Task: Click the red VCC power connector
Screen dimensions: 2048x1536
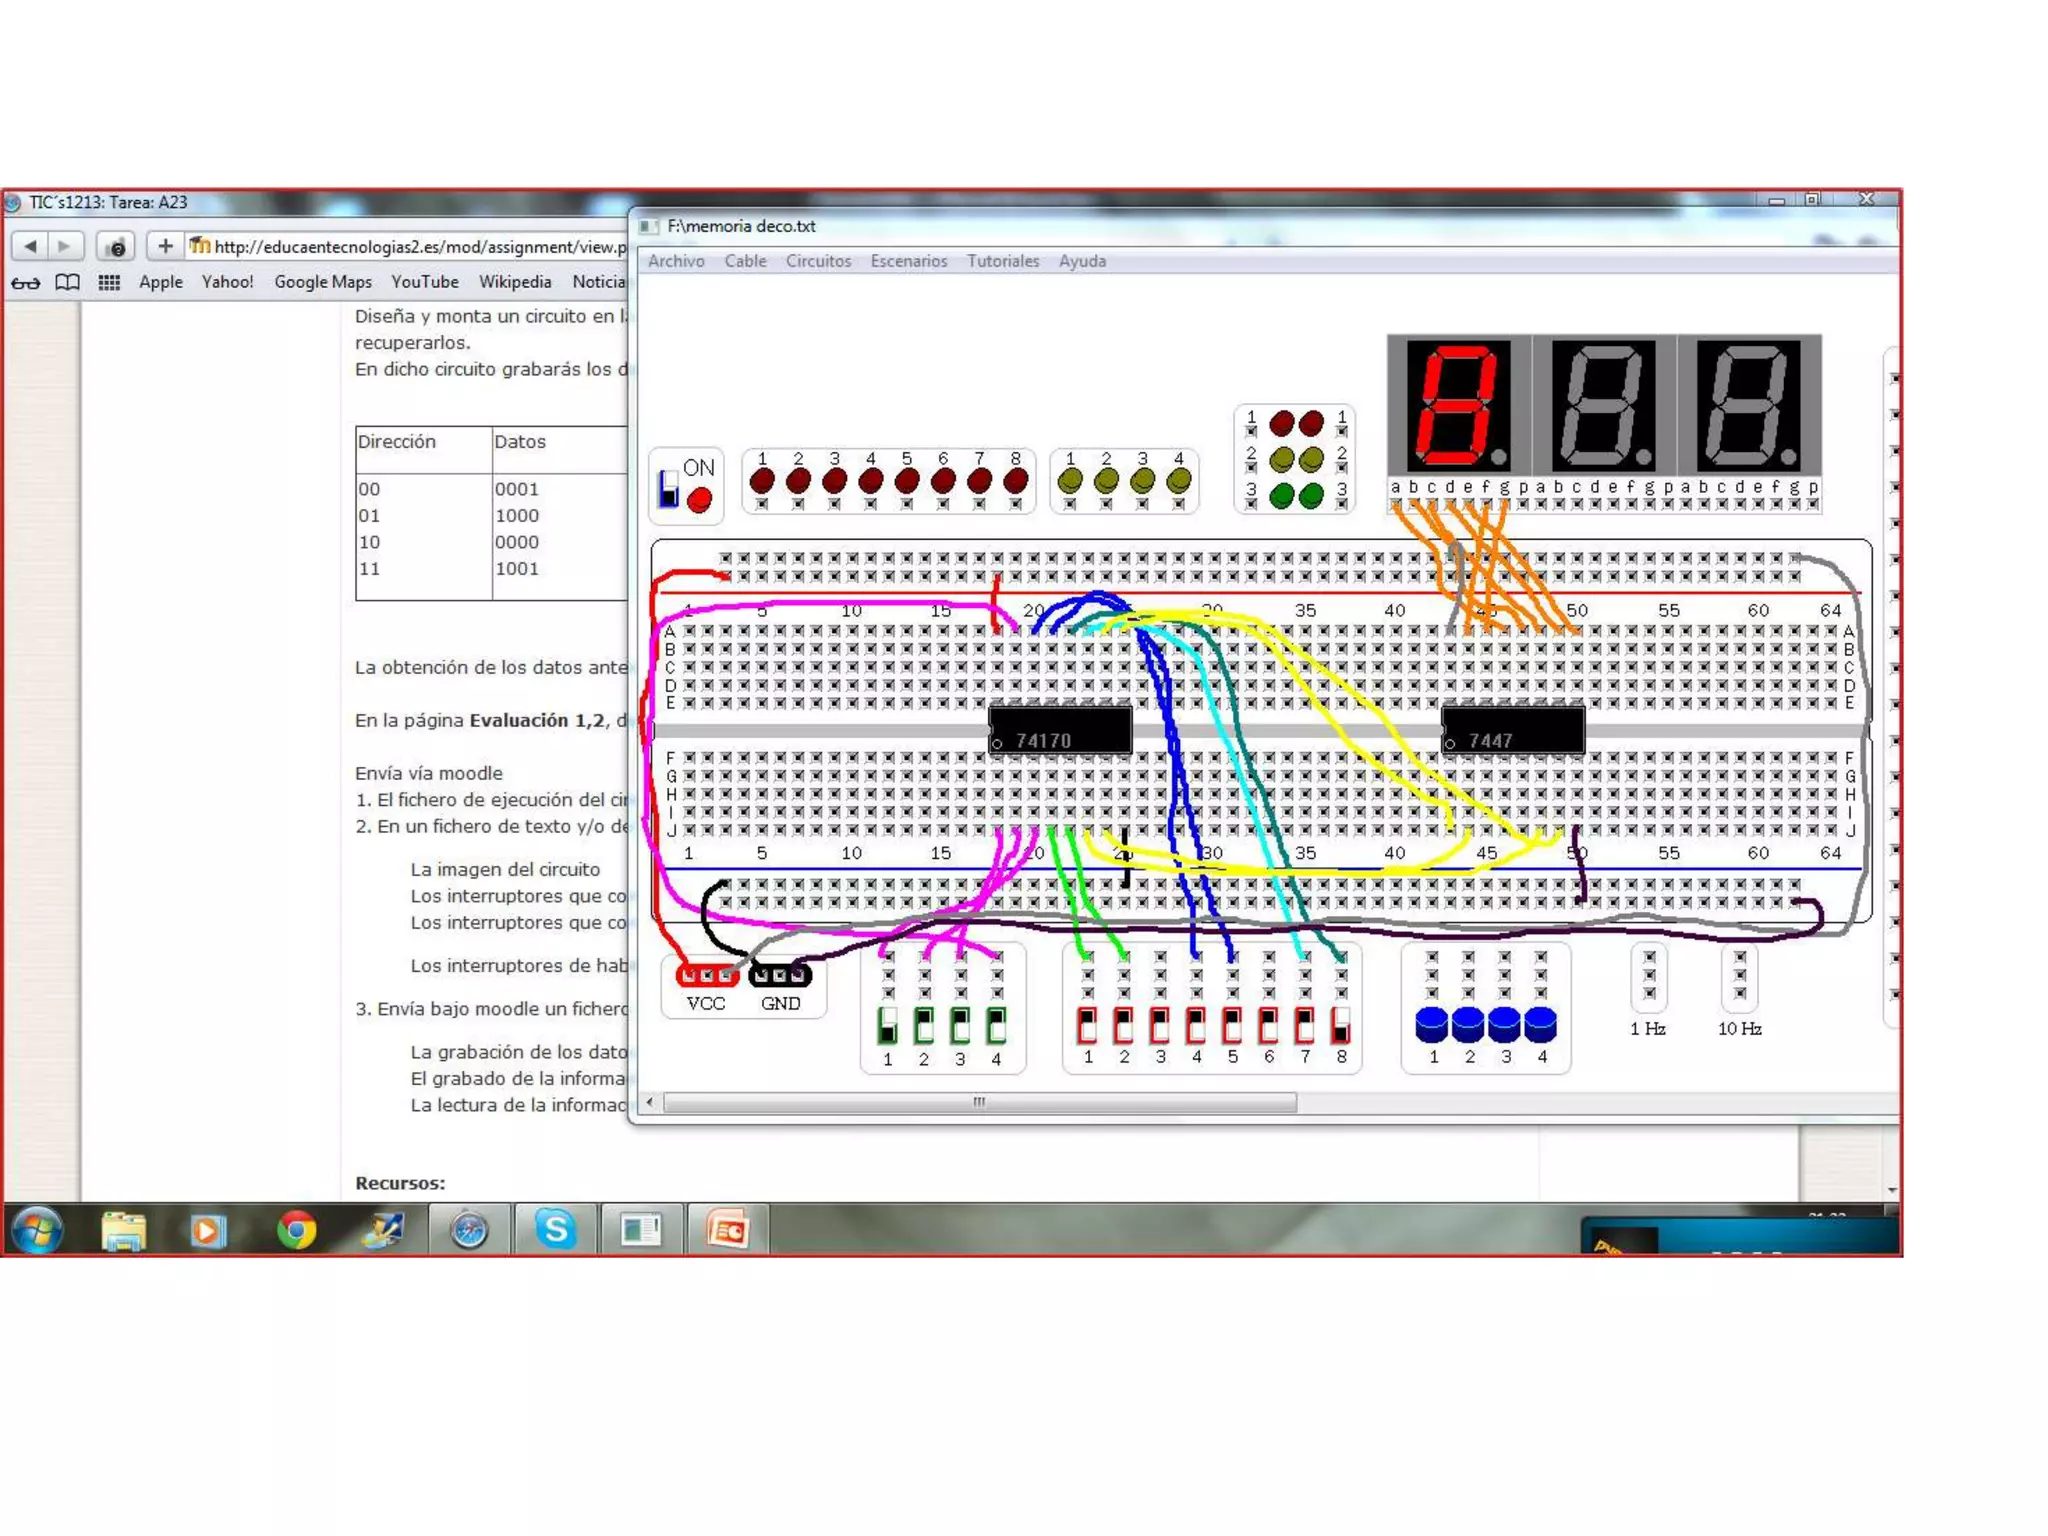Action: [x=707, y=974]
